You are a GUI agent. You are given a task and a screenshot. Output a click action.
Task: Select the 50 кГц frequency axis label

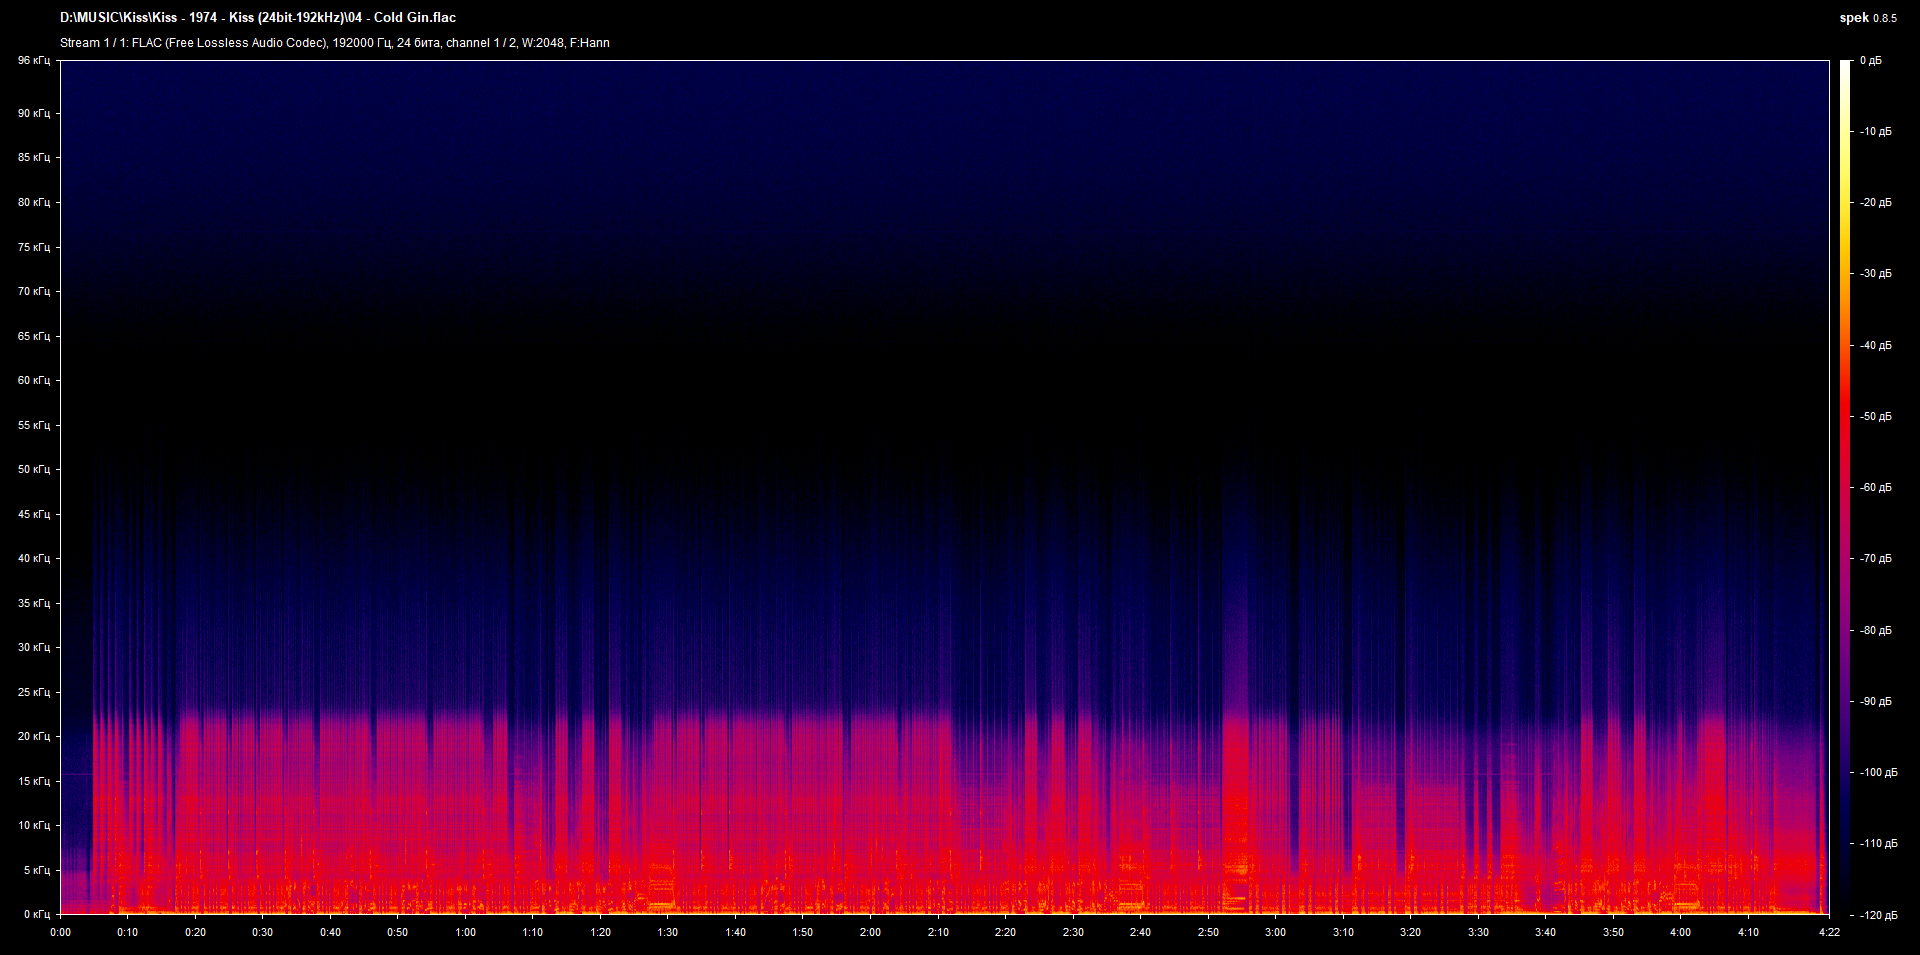pyautogui.click(x=33, y=469)
